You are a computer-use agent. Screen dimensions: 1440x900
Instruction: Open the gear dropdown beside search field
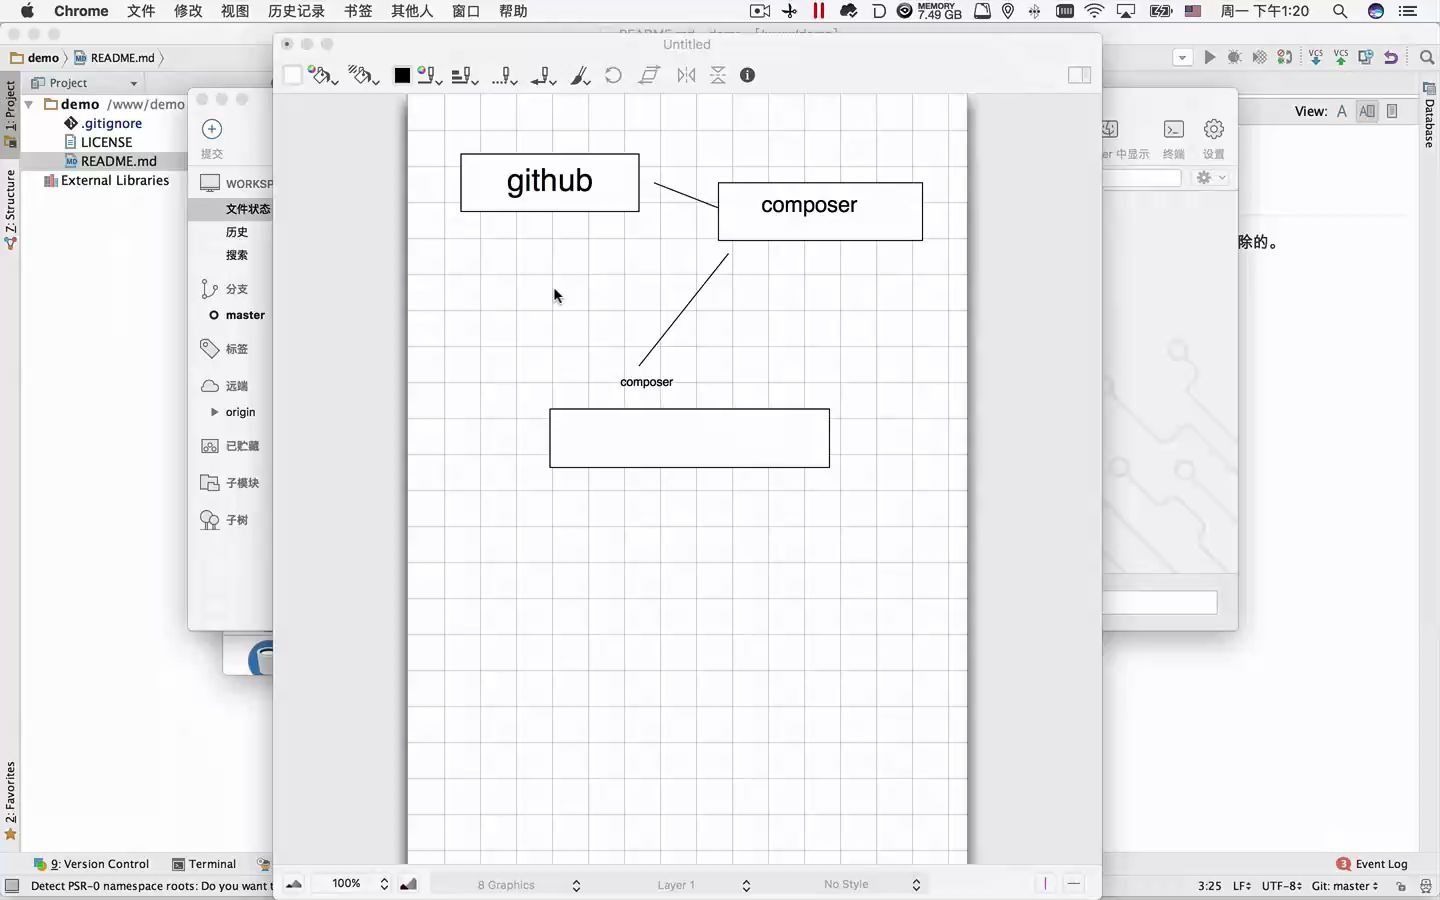(x=1210, y=177)
